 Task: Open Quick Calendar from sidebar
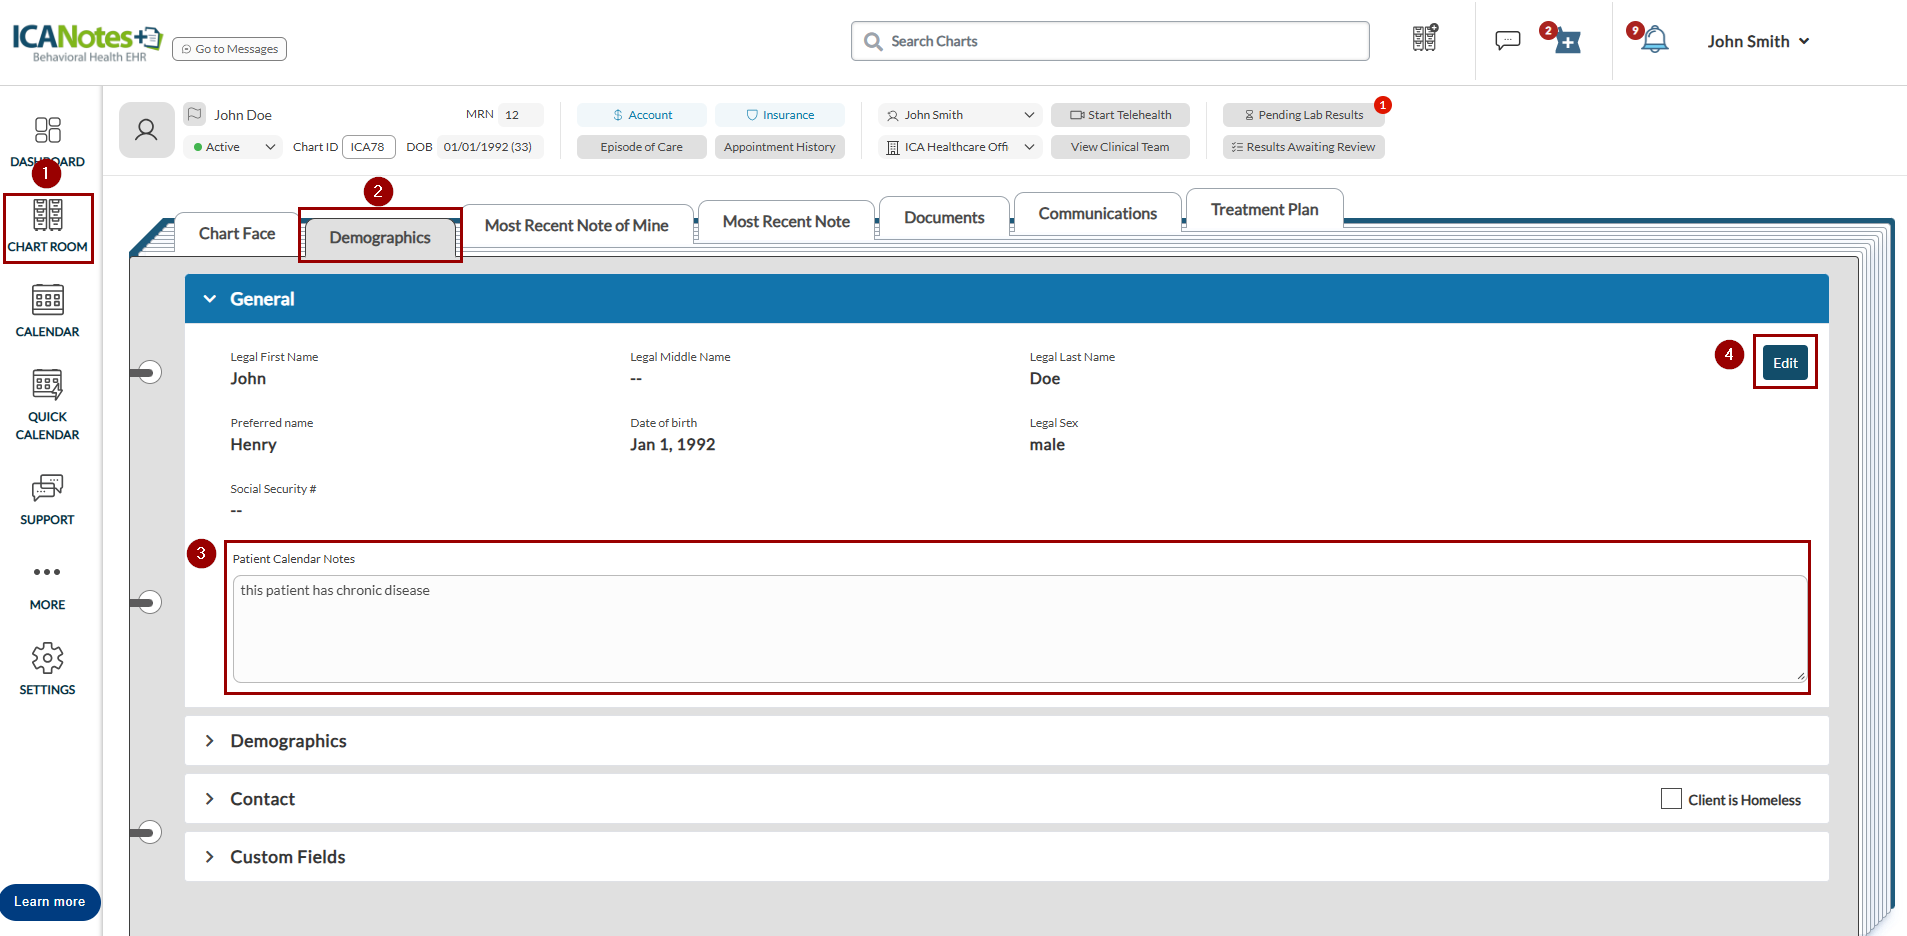click(47, 386)
